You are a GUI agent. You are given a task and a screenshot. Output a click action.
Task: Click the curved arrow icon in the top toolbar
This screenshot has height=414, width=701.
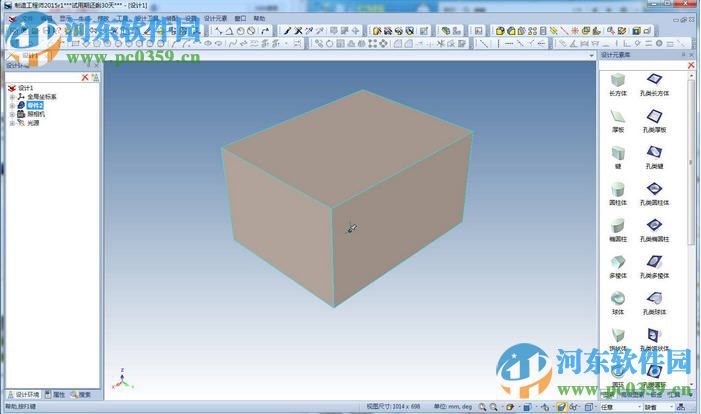point(265,31)
